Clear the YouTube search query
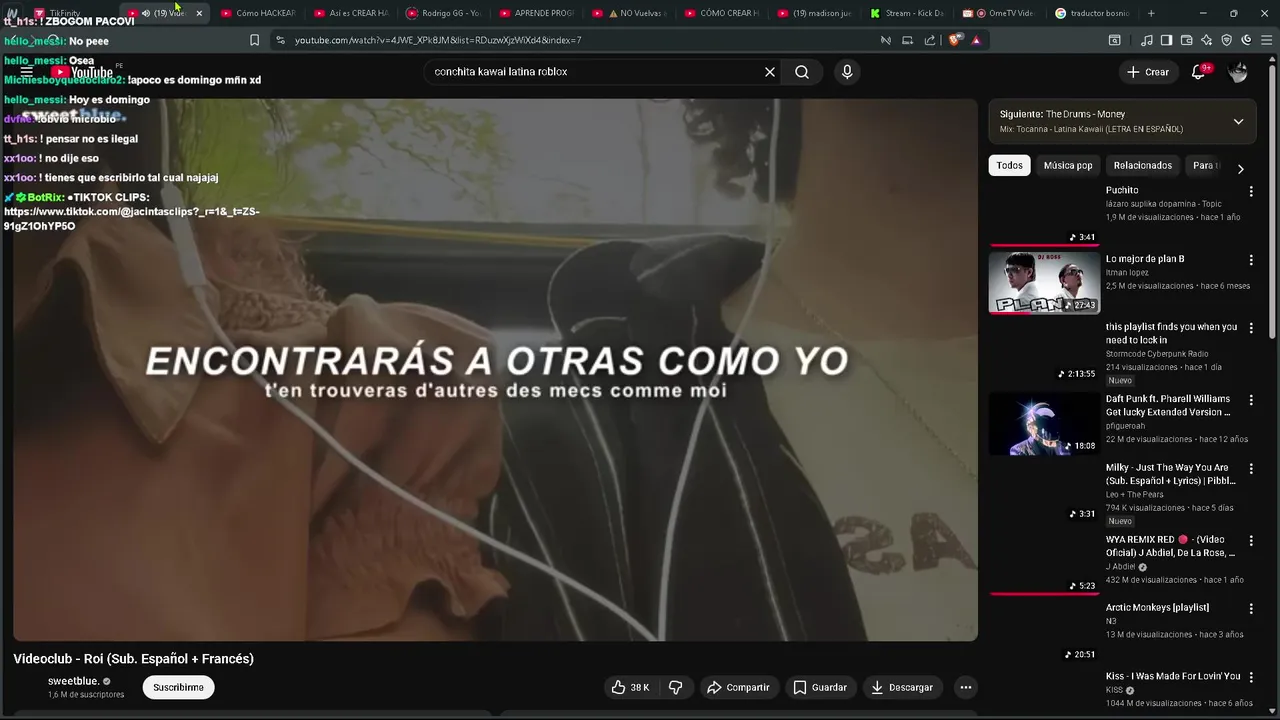1280x720 pixels. (x=770, y=72)
